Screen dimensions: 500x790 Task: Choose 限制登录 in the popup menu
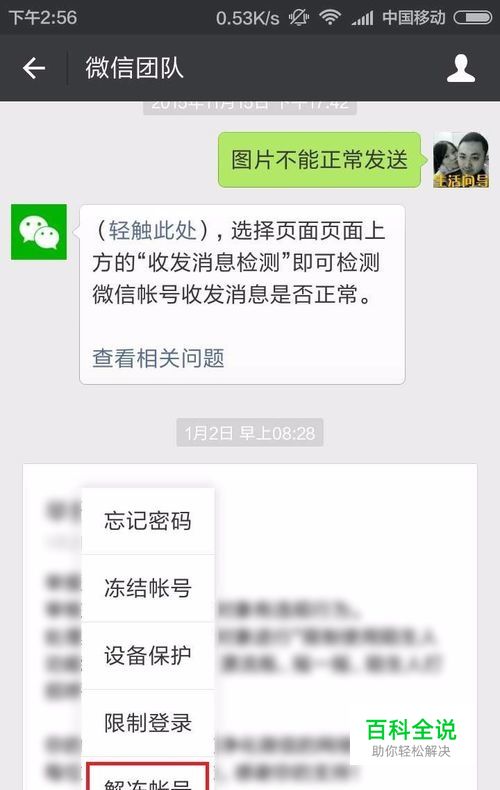click(148, 723)
